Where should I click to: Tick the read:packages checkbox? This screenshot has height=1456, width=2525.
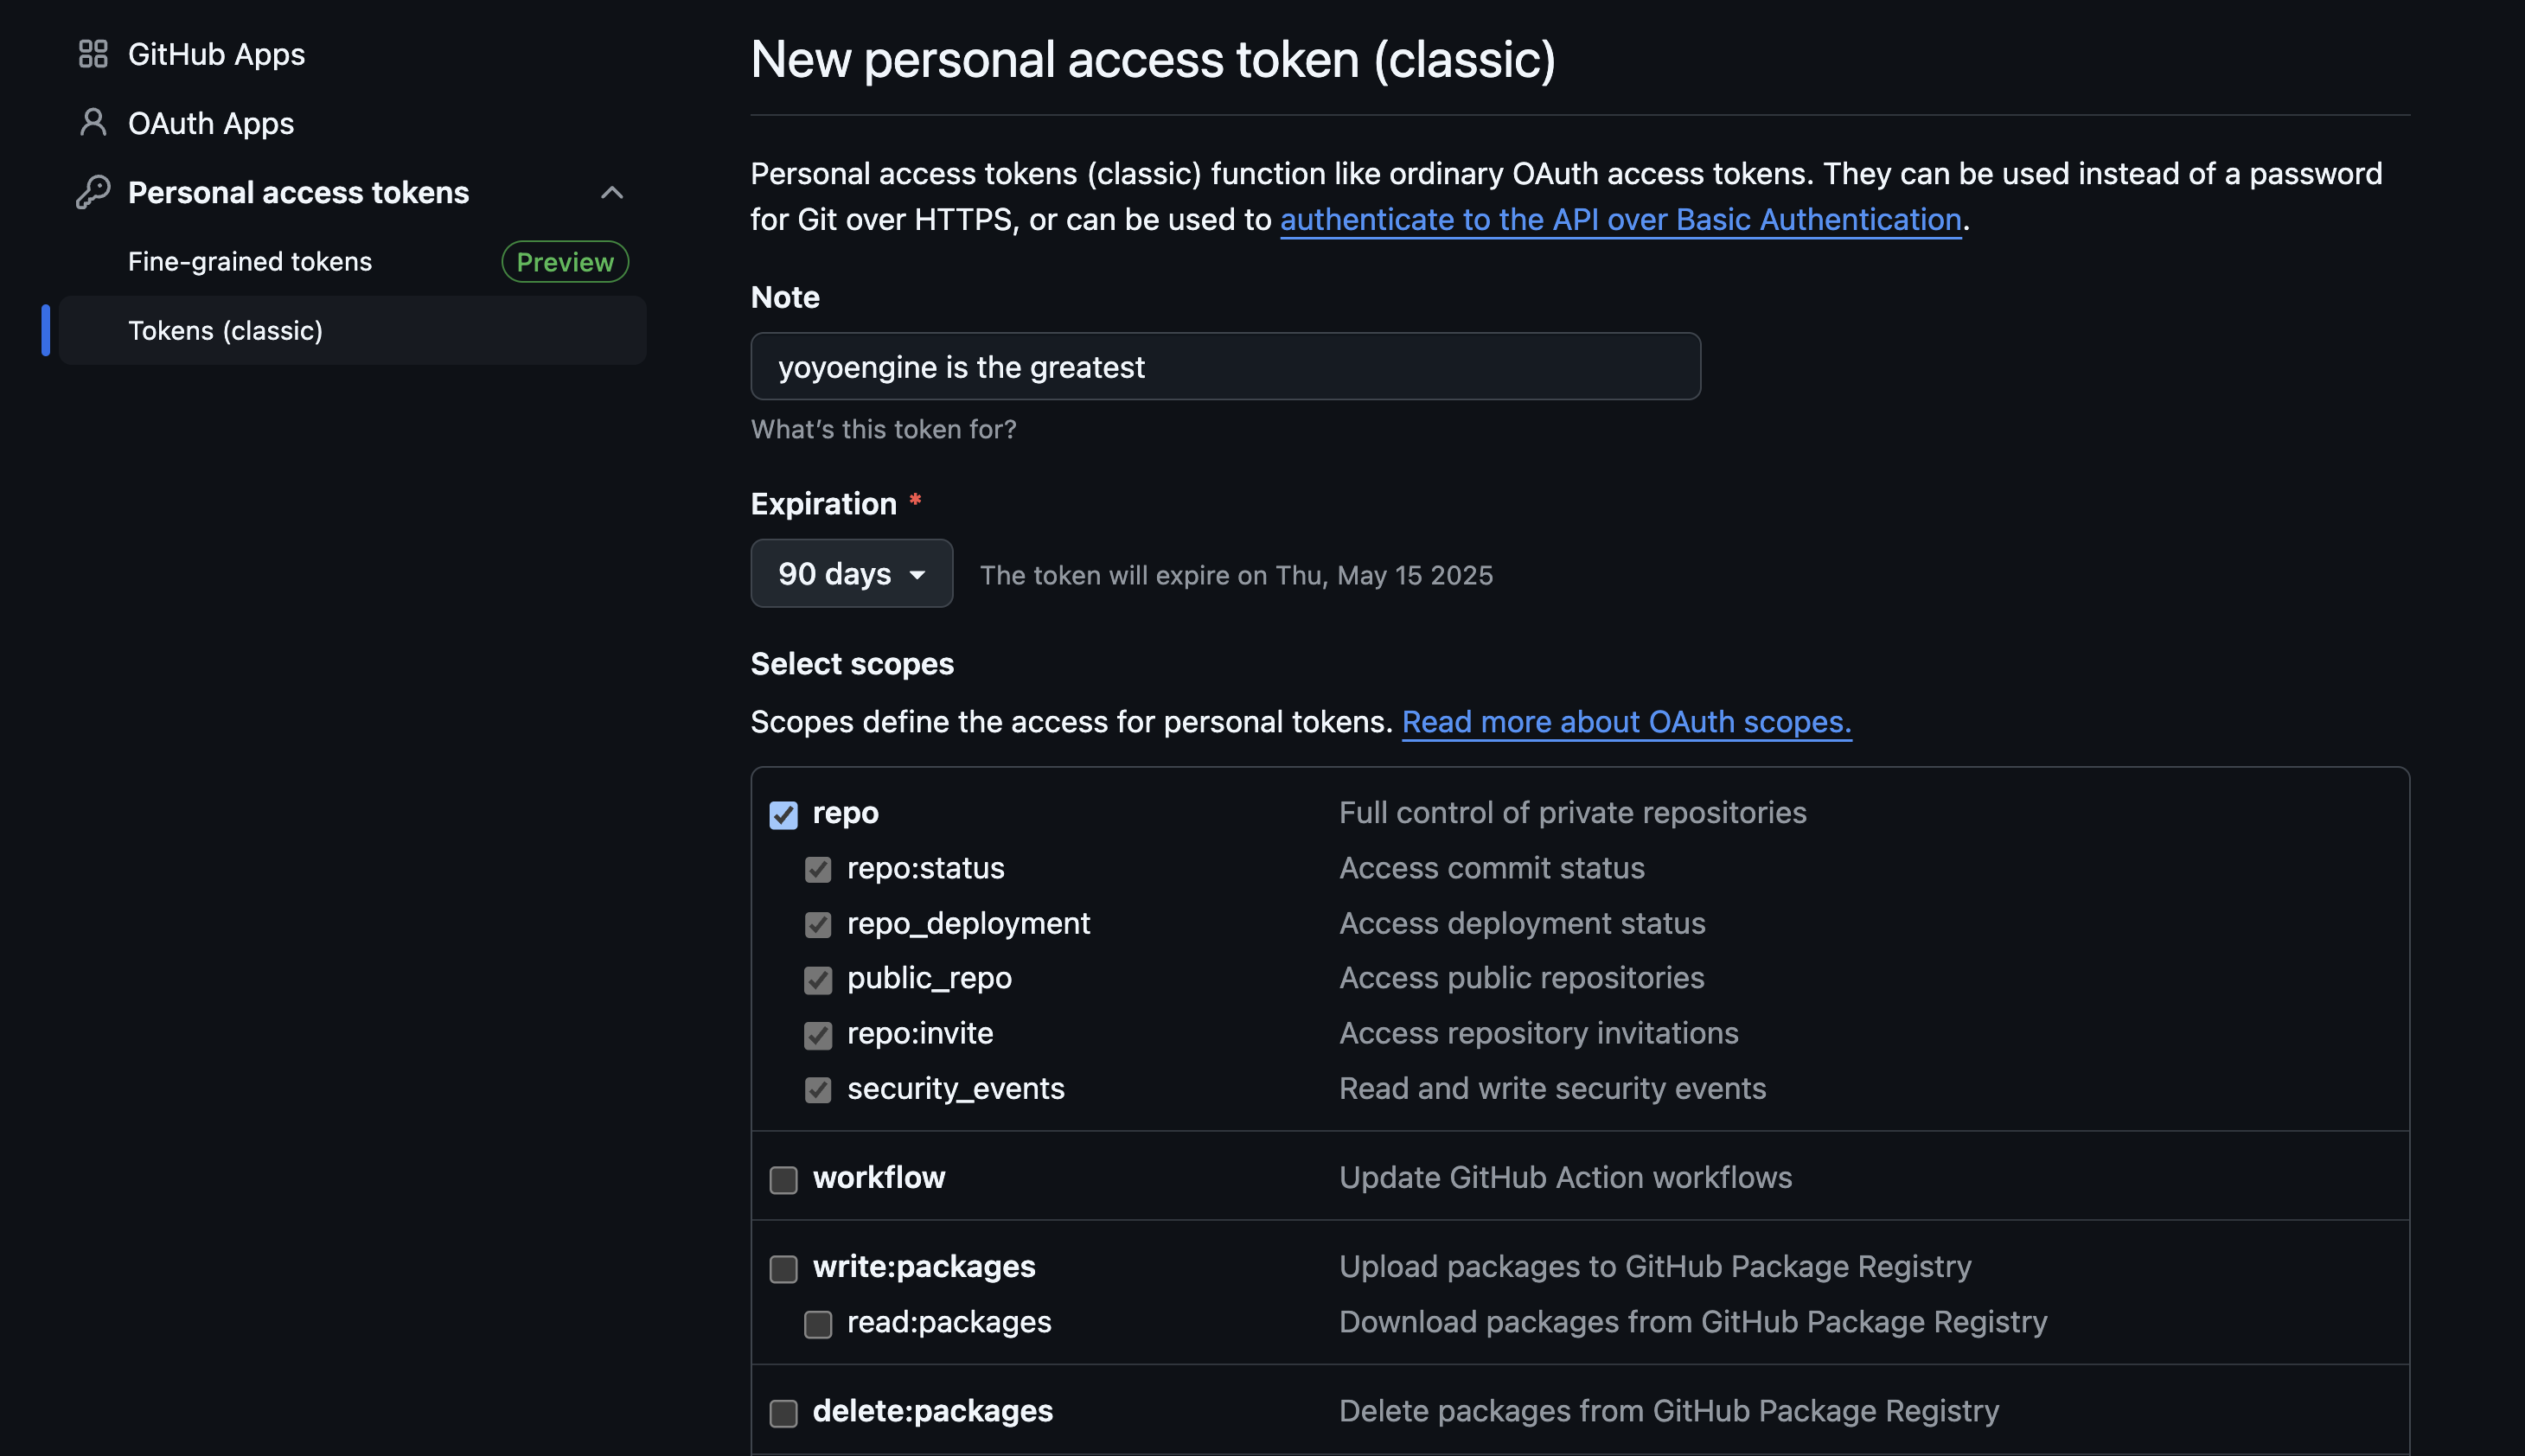(x=818, y=1324)
